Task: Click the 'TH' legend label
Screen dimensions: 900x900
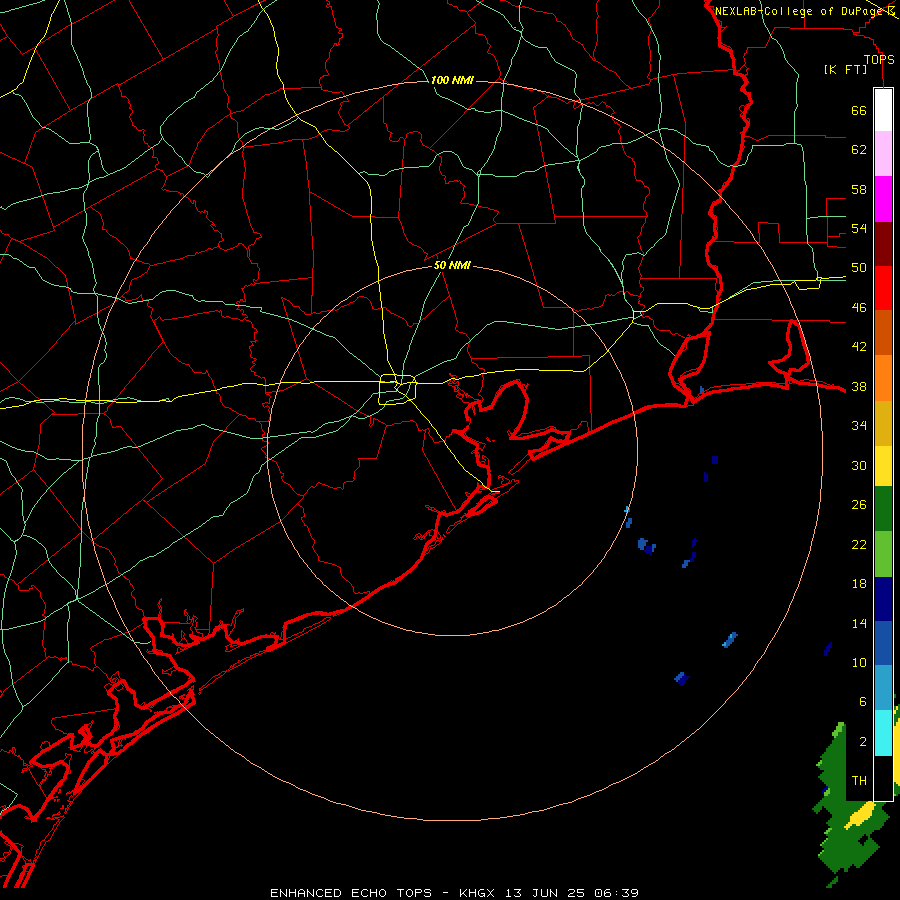Action: (x=859, y=781)
